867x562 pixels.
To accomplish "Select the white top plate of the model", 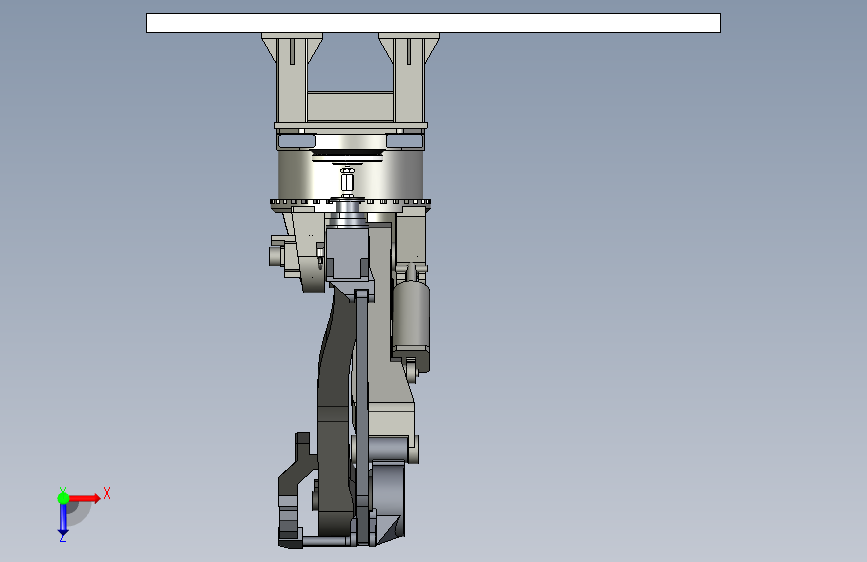I will (433, 23).
